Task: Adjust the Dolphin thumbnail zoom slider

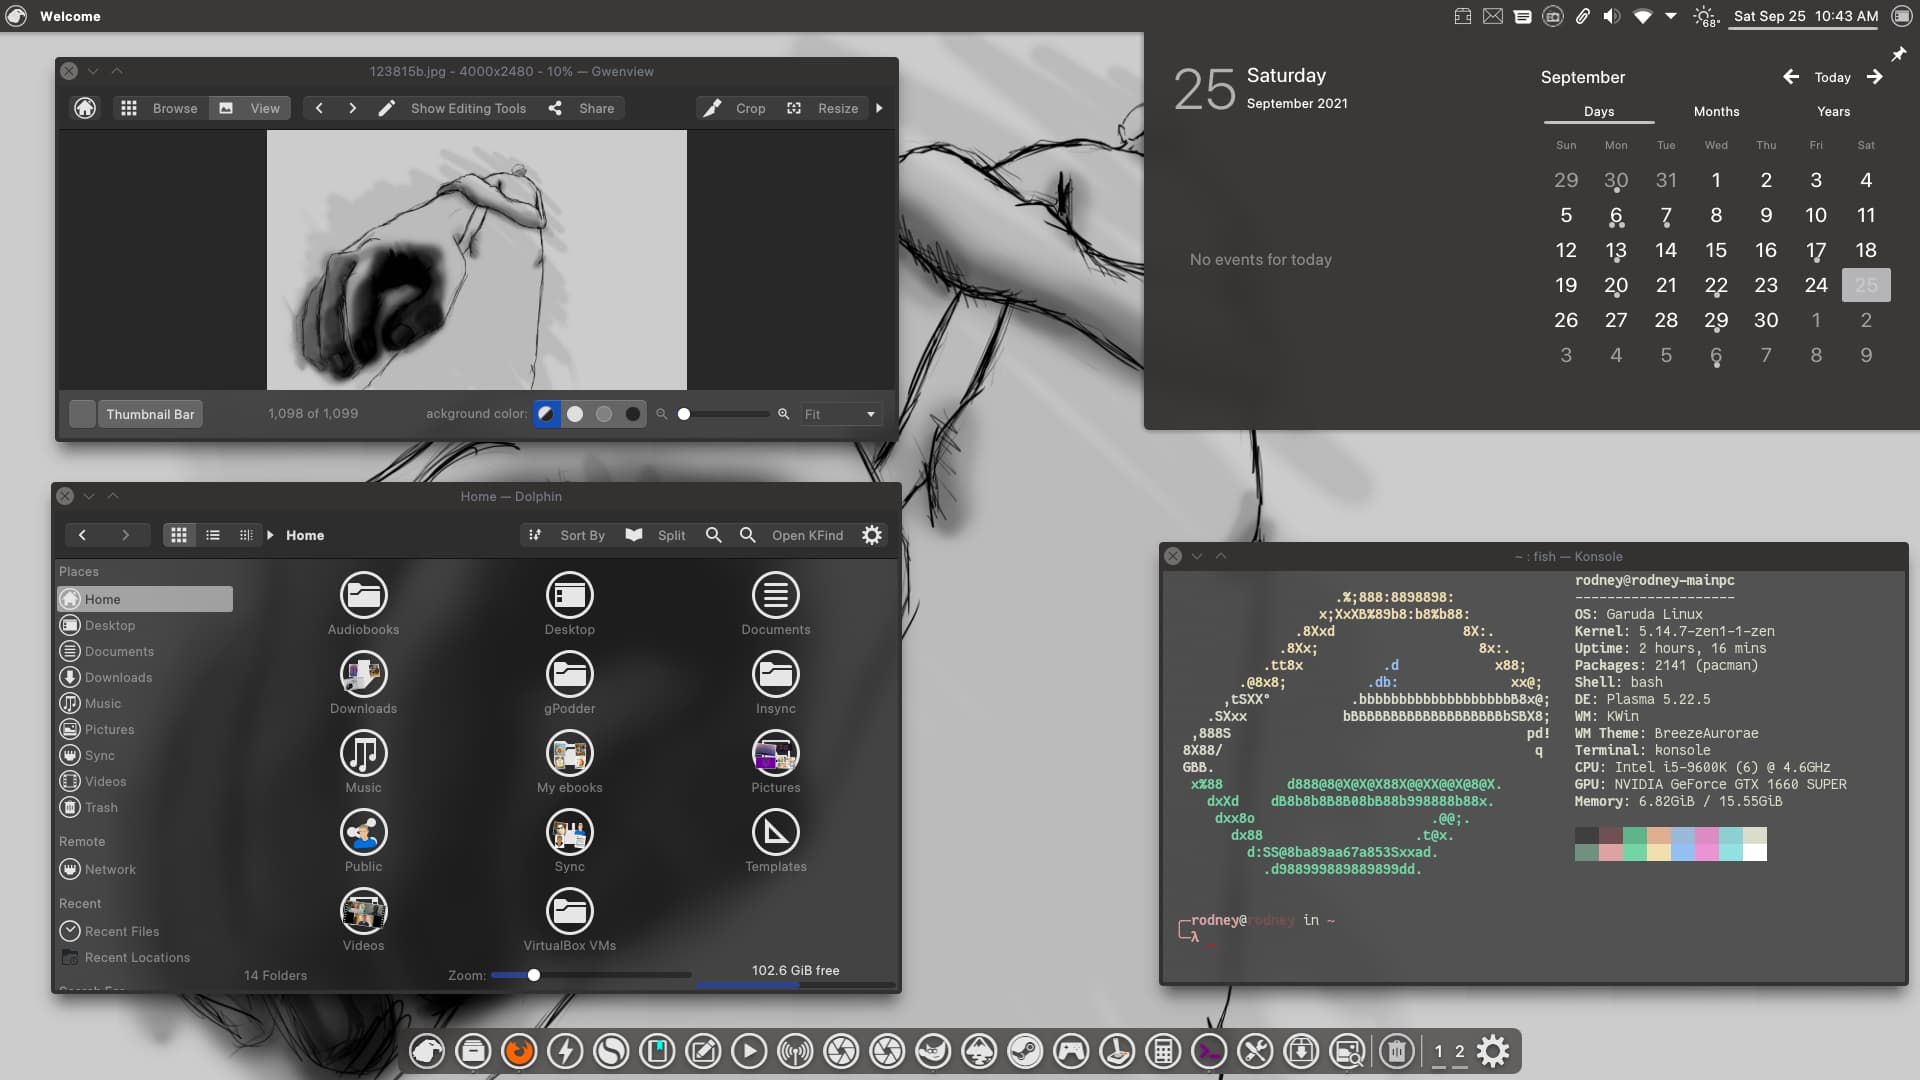Action: pyautogui.click(x=533, y=975)
